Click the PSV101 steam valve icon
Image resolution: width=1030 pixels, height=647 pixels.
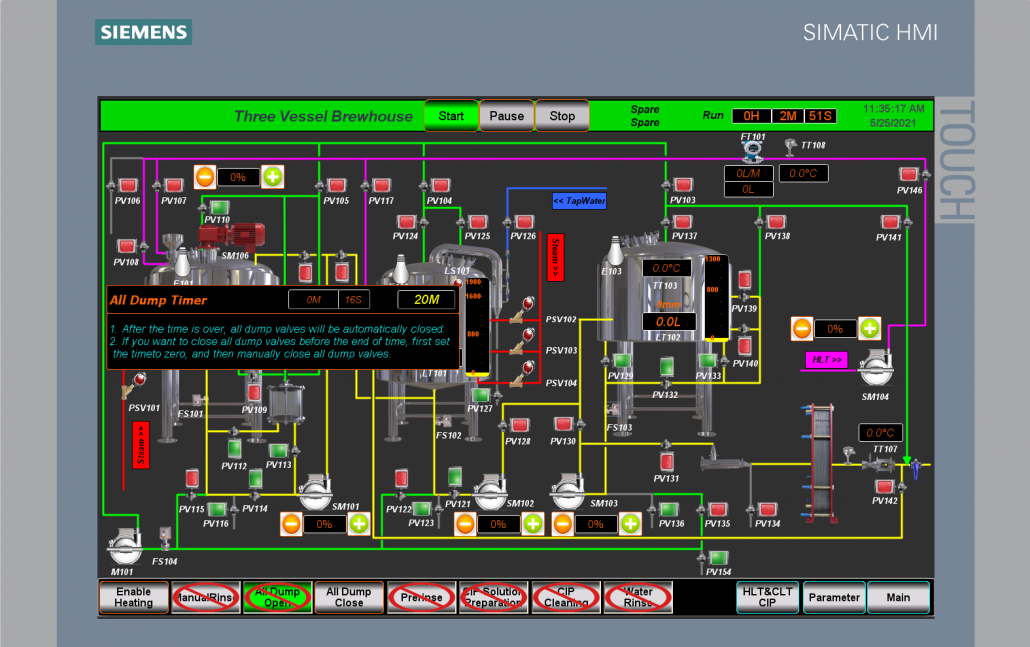point(133,386)
